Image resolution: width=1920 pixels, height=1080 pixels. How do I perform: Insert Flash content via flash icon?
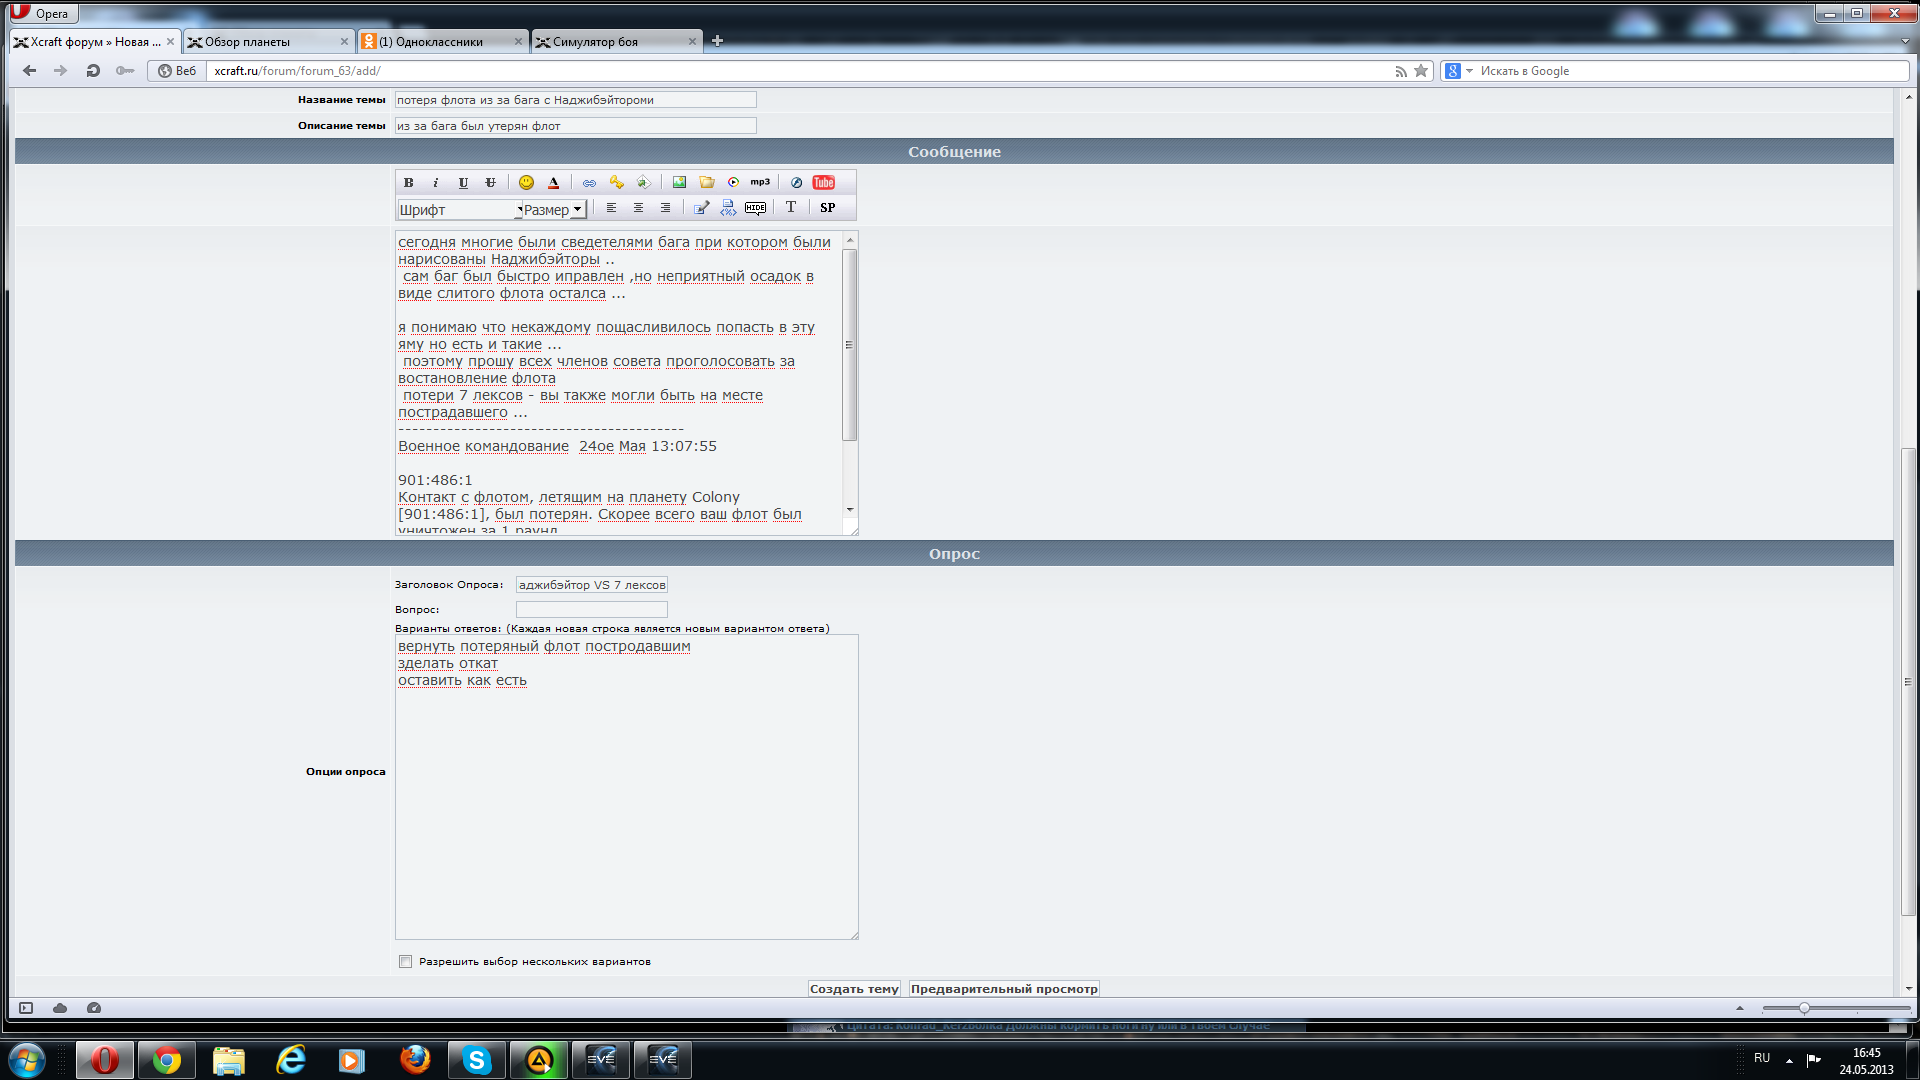pos(796,183)
